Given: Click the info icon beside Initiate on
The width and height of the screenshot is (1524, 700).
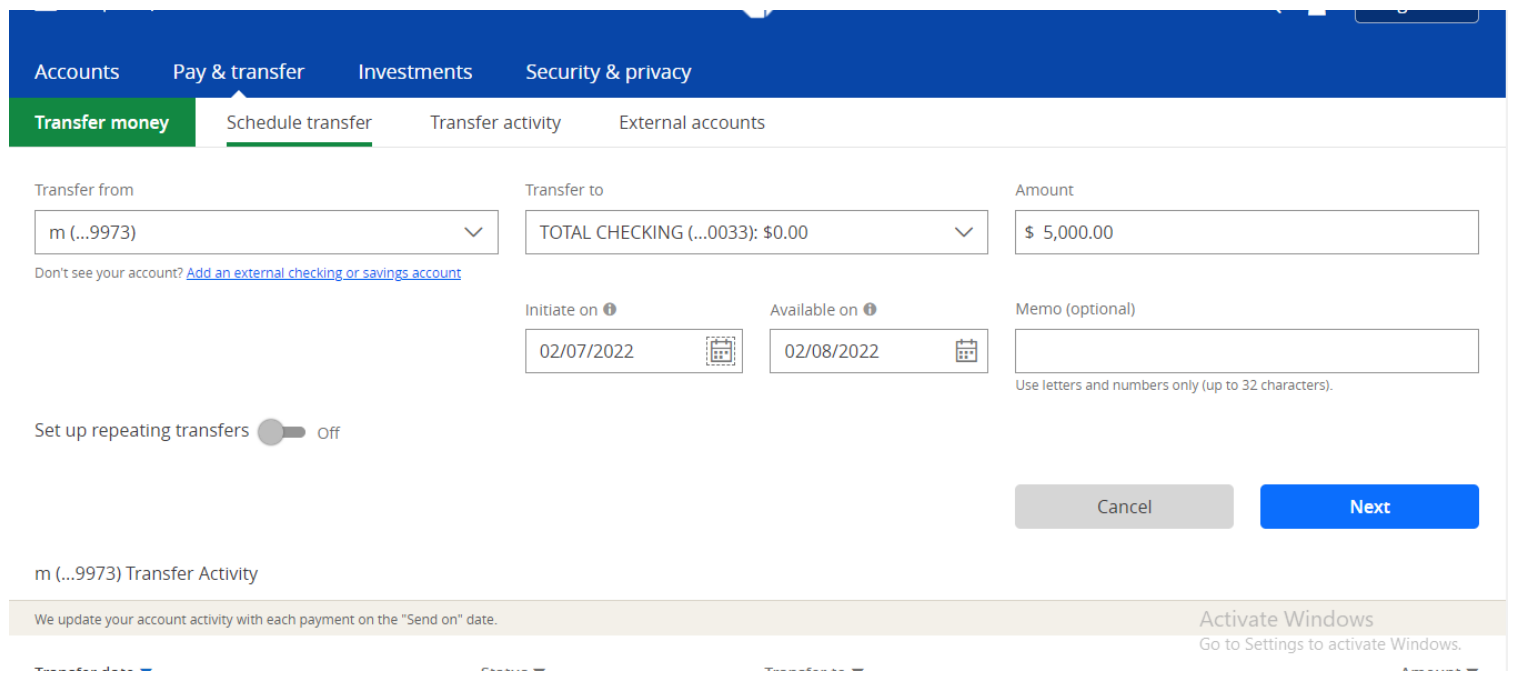Looking at the screenshot, I should [610, 310].
